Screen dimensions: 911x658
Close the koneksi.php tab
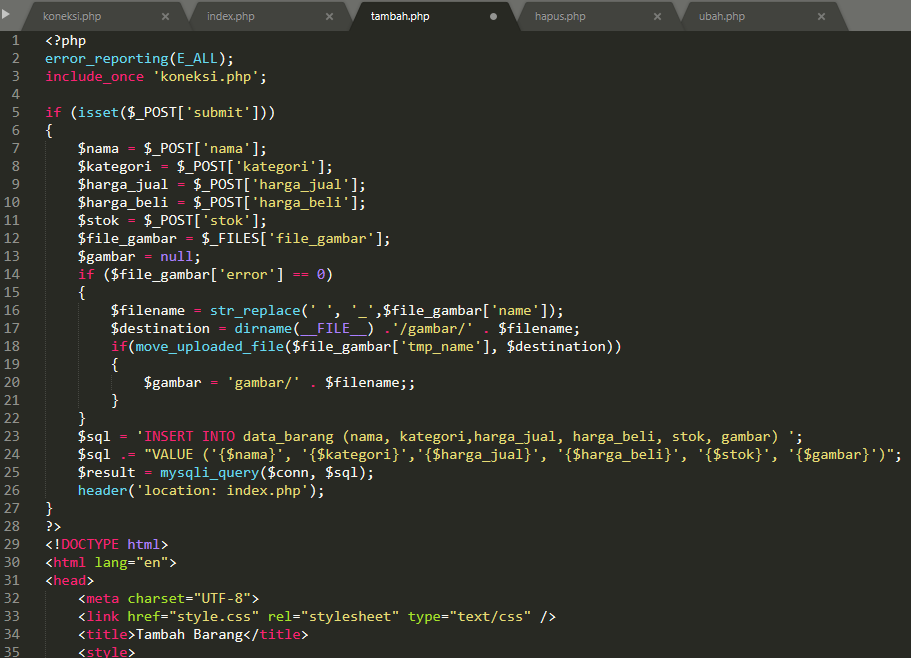166,16
